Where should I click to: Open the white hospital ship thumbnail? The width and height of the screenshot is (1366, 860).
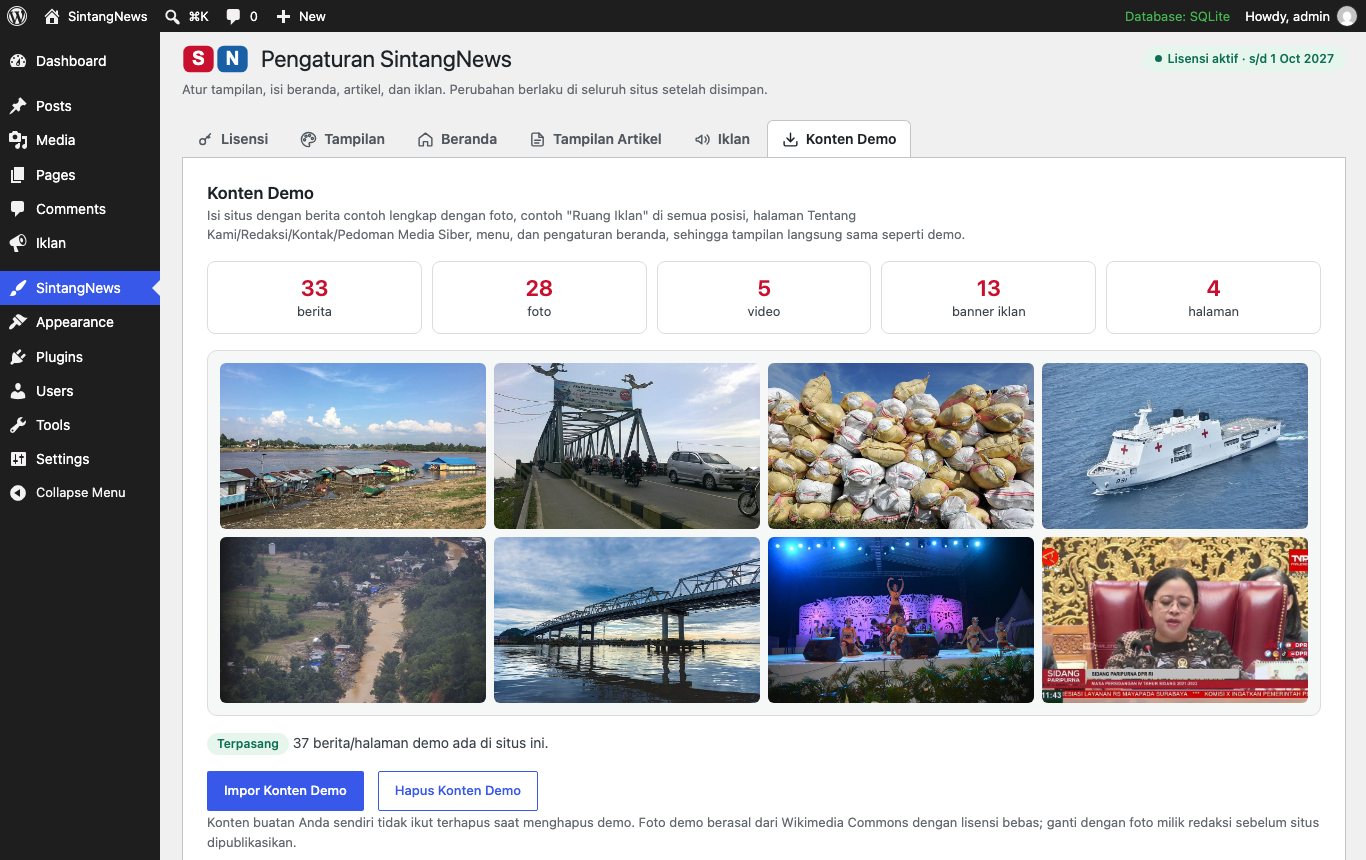[1175, 446]
